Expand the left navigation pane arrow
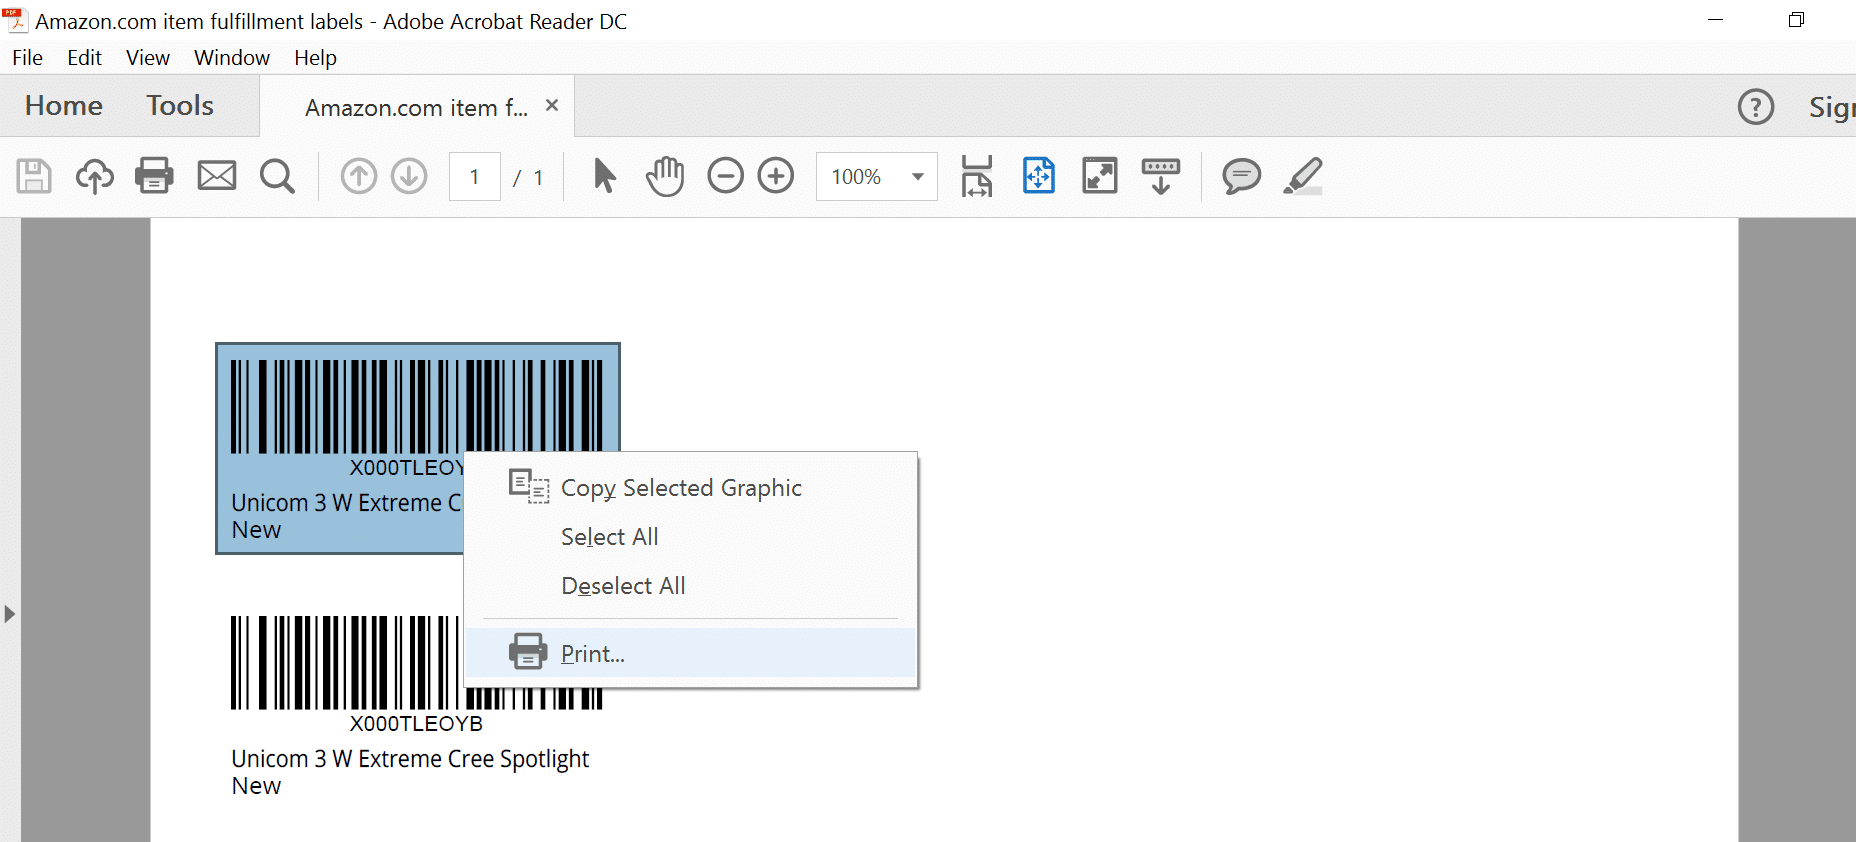1856x842 pixels. 10,613
